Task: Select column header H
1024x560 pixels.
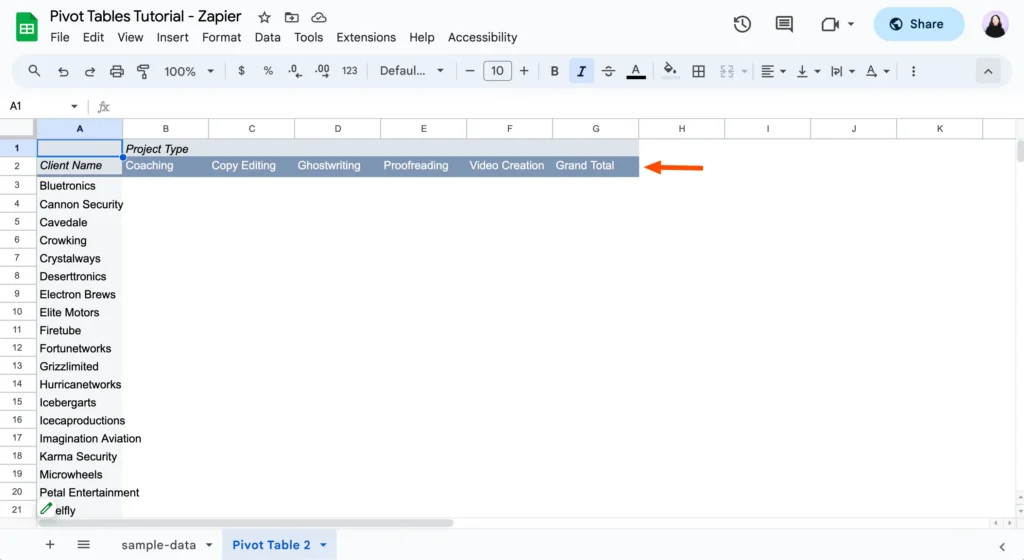Action: click(x=681, y=129)
